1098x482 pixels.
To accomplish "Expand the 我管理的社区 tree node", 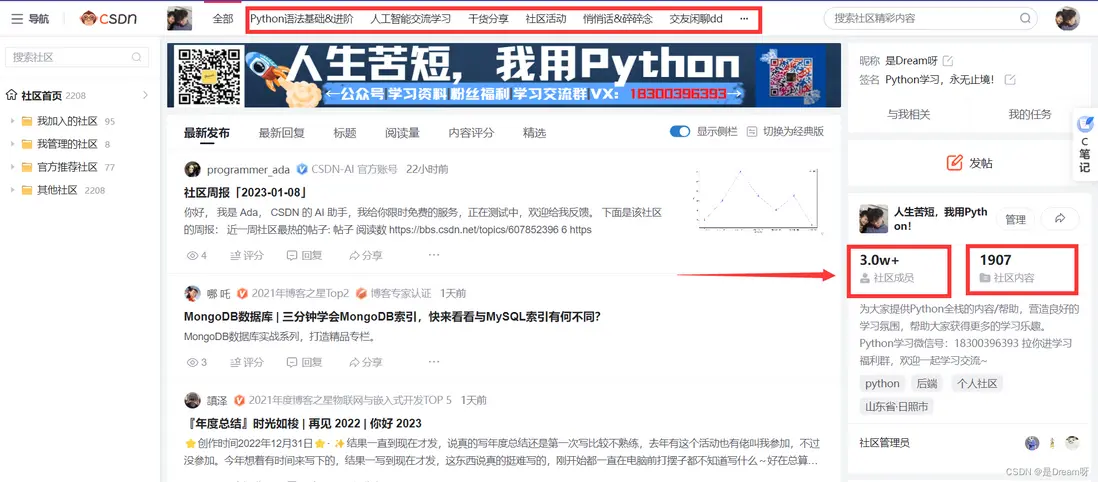I will point(12,144).
